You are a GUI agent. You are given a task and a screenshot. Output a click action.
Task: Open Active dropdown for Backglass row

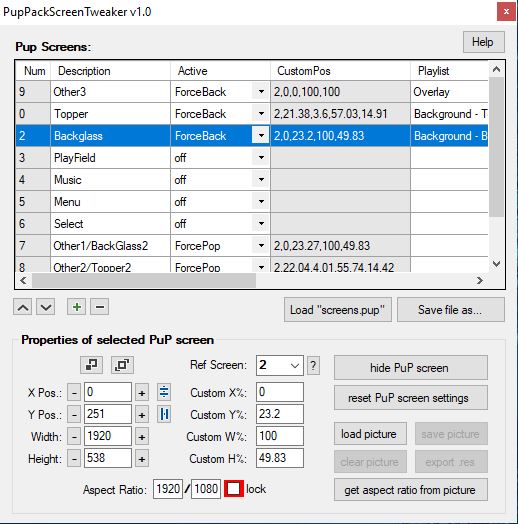click(261, 135)
